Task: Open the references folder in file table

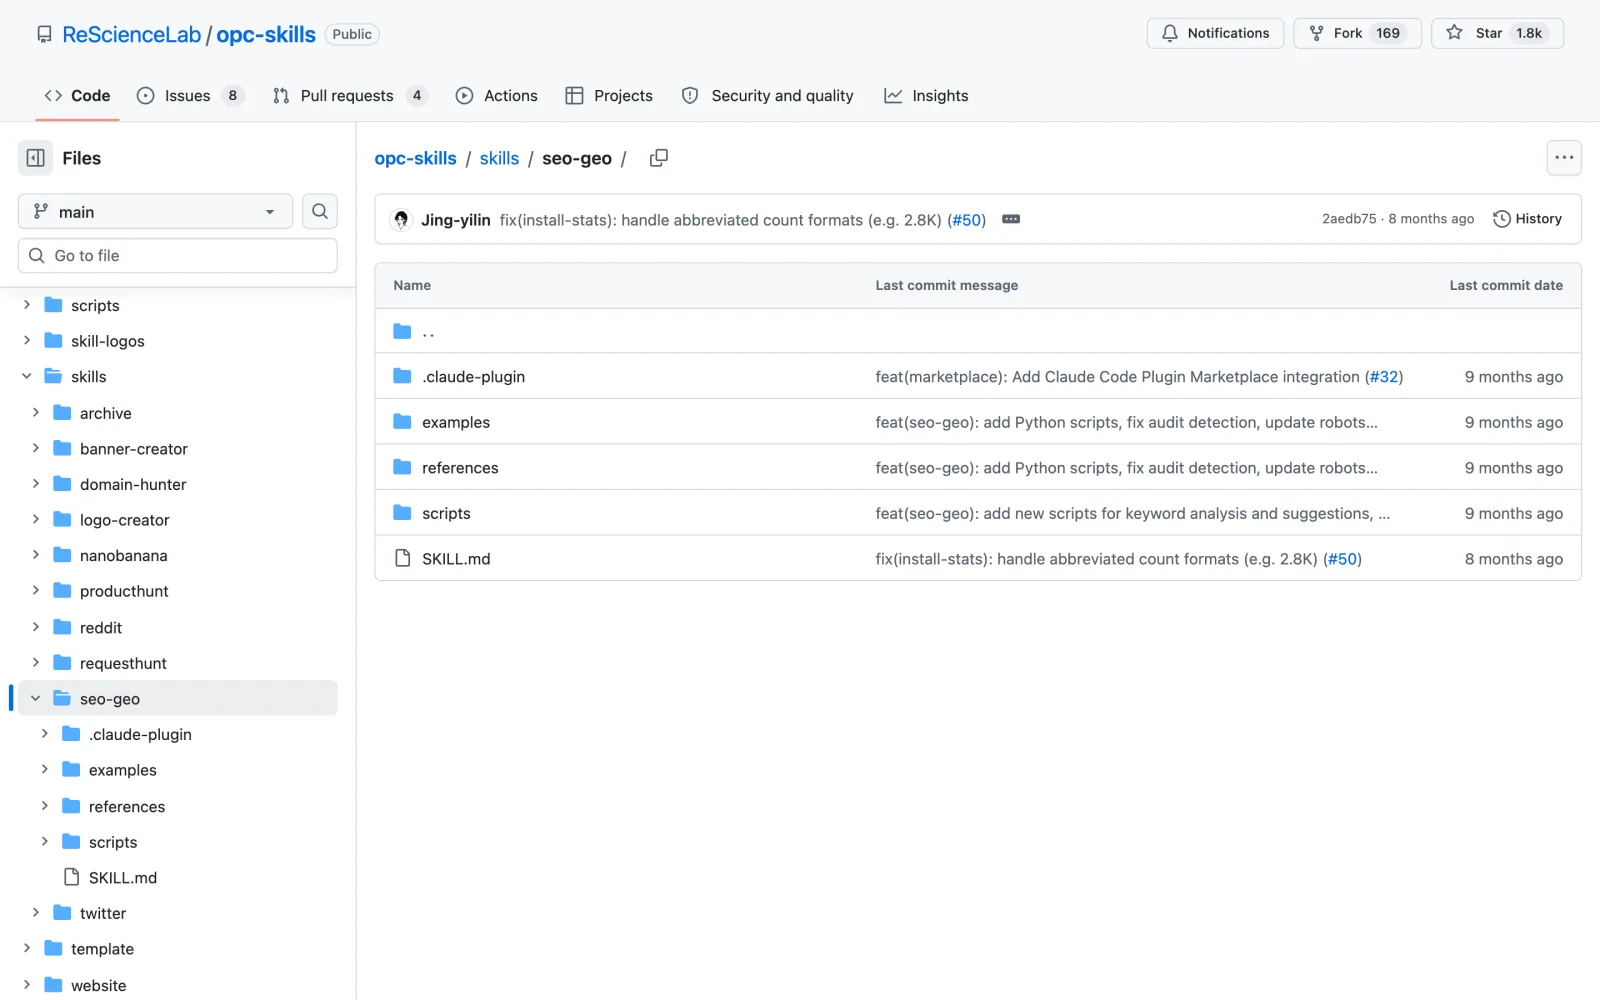Action: 460,468
